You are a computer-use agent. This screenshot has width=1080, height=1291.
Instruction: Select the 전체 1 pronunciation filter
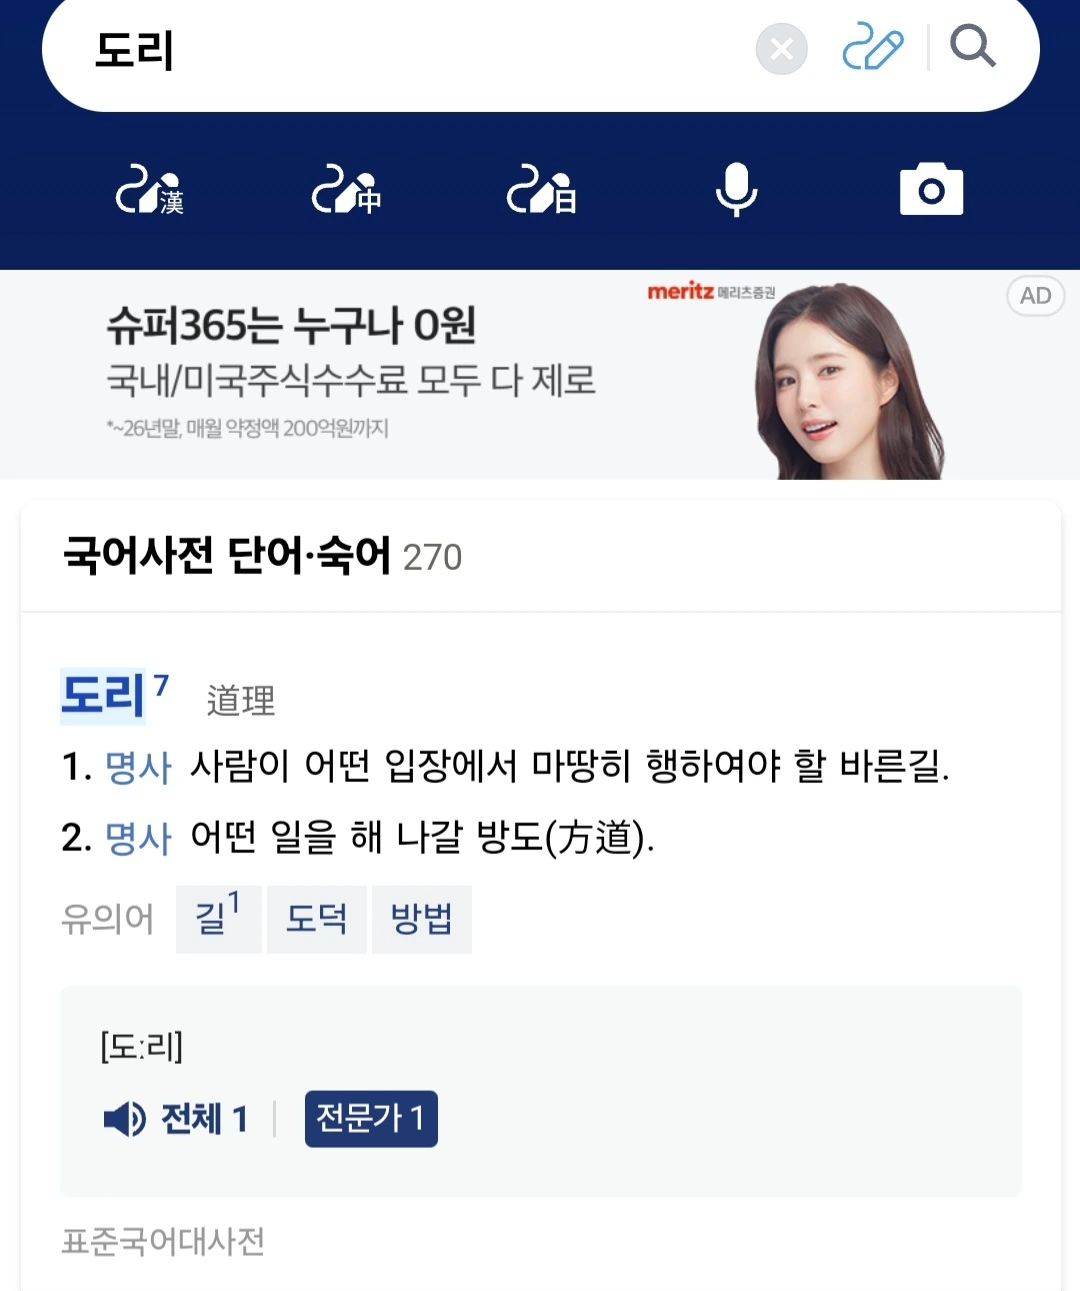point(204,1119)
